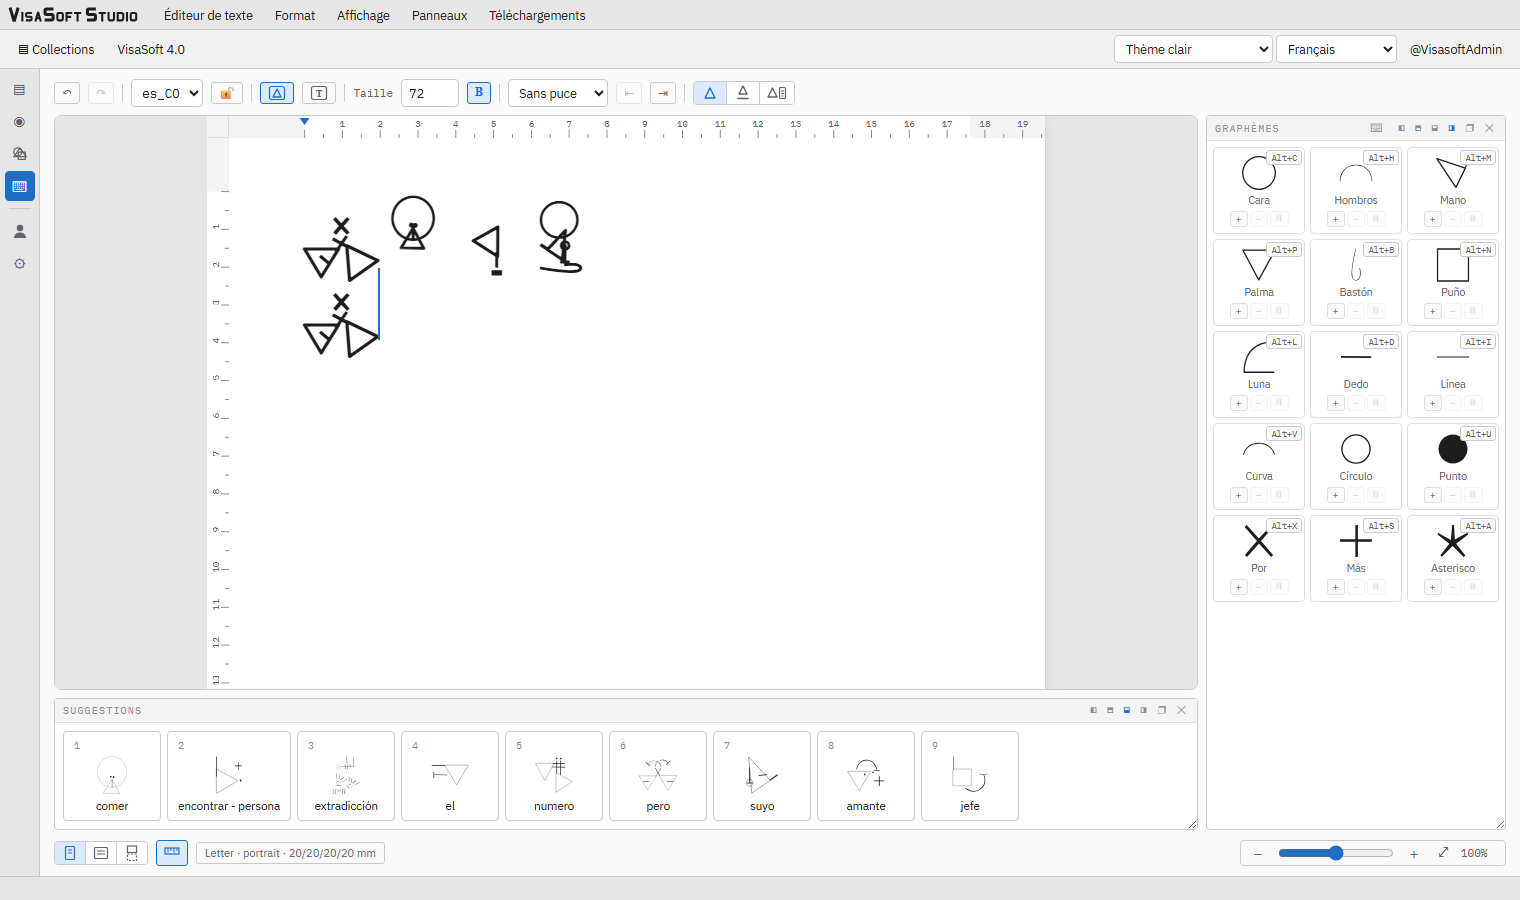Image resolution: width=1520 pixels, height=900 pixels.
Task: Insert the Cara grapheme
Action: tap(1259, 190)
